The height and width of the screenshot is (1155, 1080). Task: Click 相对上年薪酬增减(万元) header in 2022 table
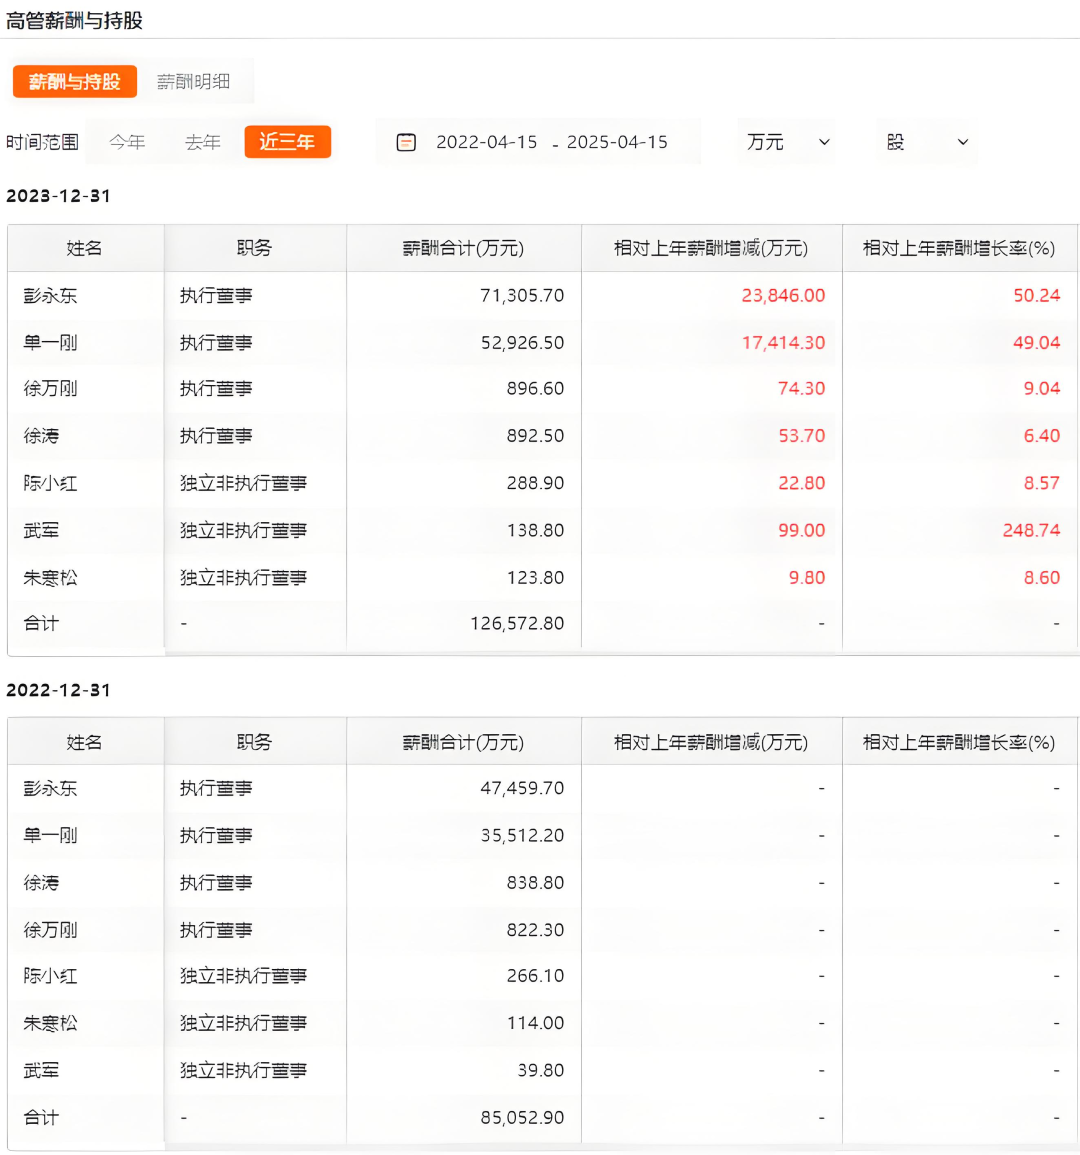711,742
